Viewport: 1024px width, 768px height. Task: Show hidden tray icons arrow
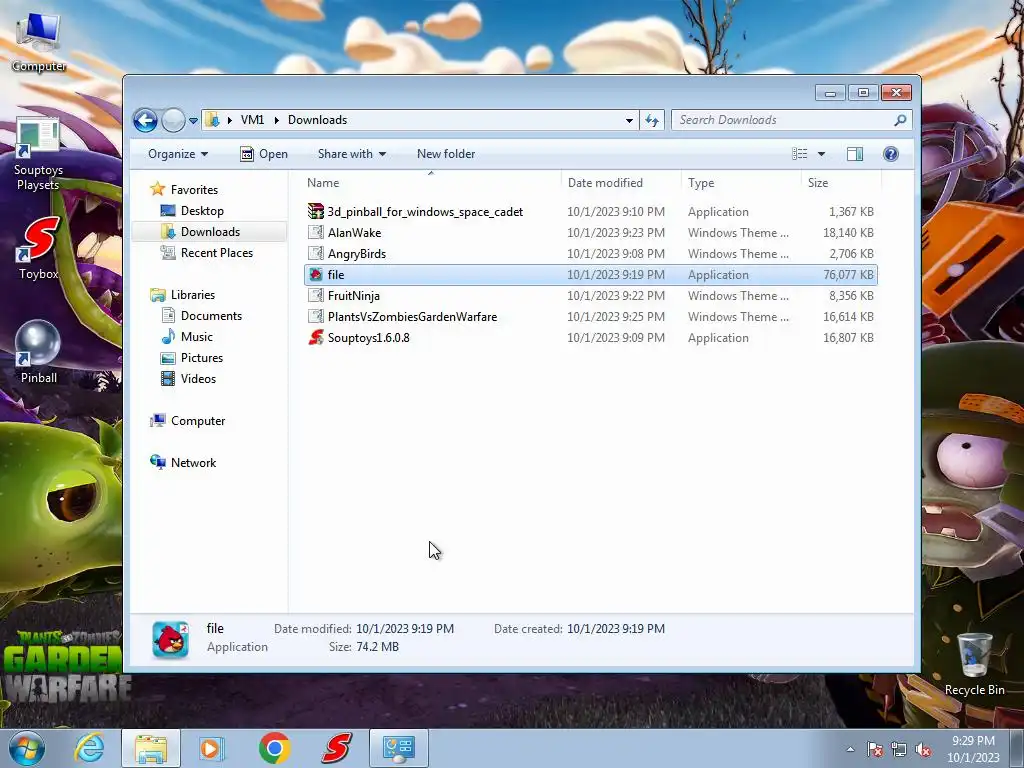[x=850, y=749]
